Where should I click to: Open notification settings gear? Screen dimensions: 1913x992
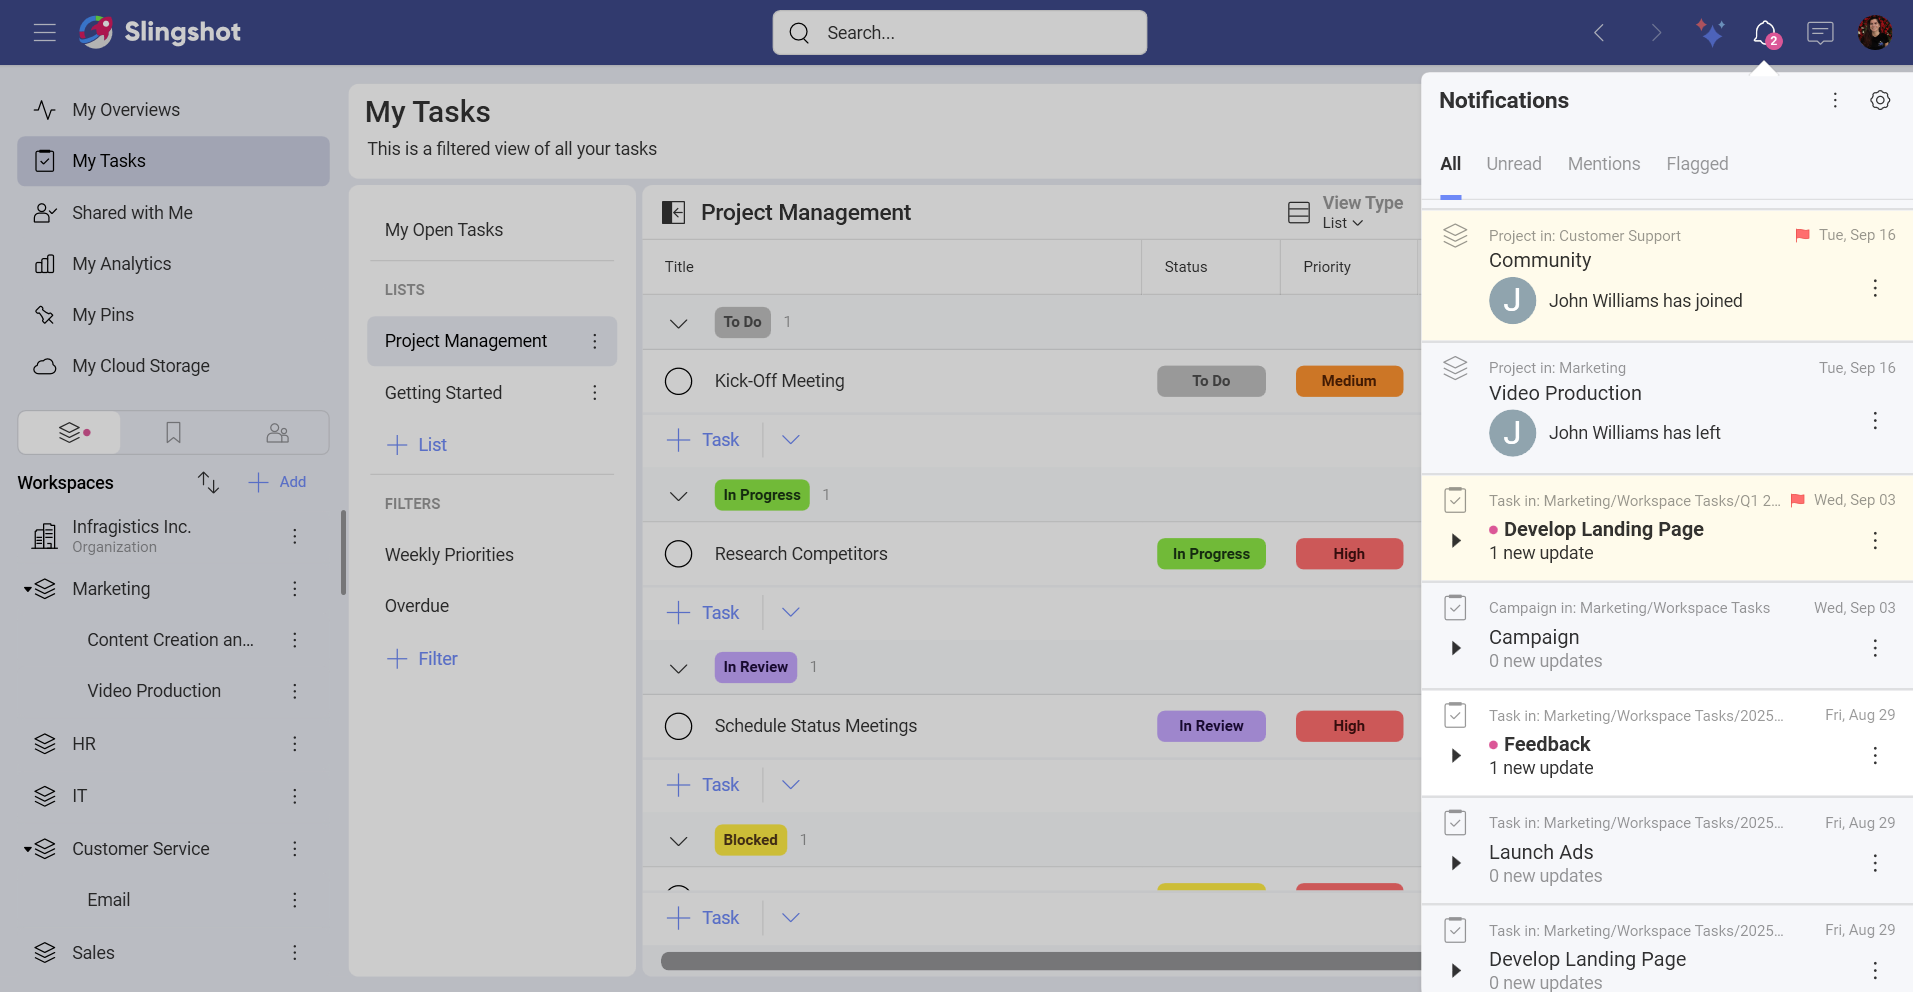point(1880,100)
